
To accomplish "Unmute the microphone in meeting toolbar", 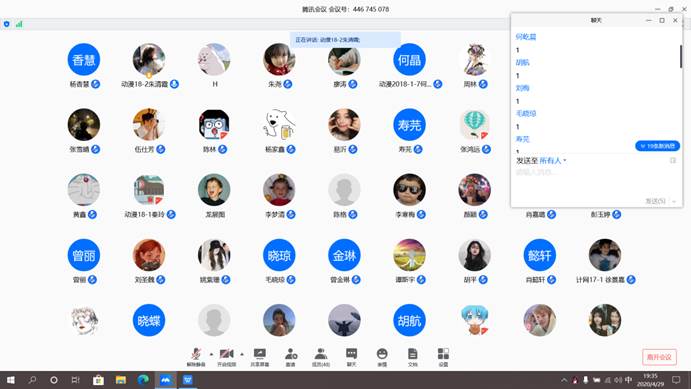I will pyautogui.click(x=196, y=357).
